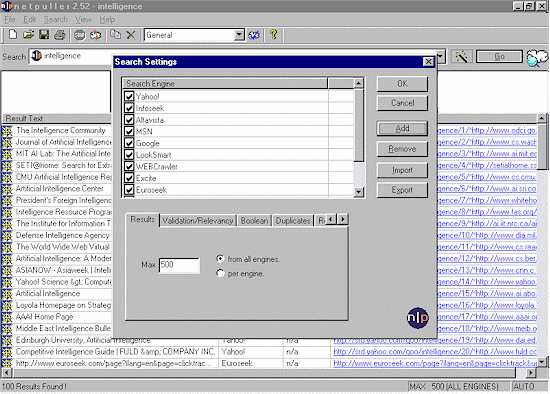Uncheck the Excite search engine
Image resolution: width=550 pixels, height=394 pixels.
coord(129,178)
